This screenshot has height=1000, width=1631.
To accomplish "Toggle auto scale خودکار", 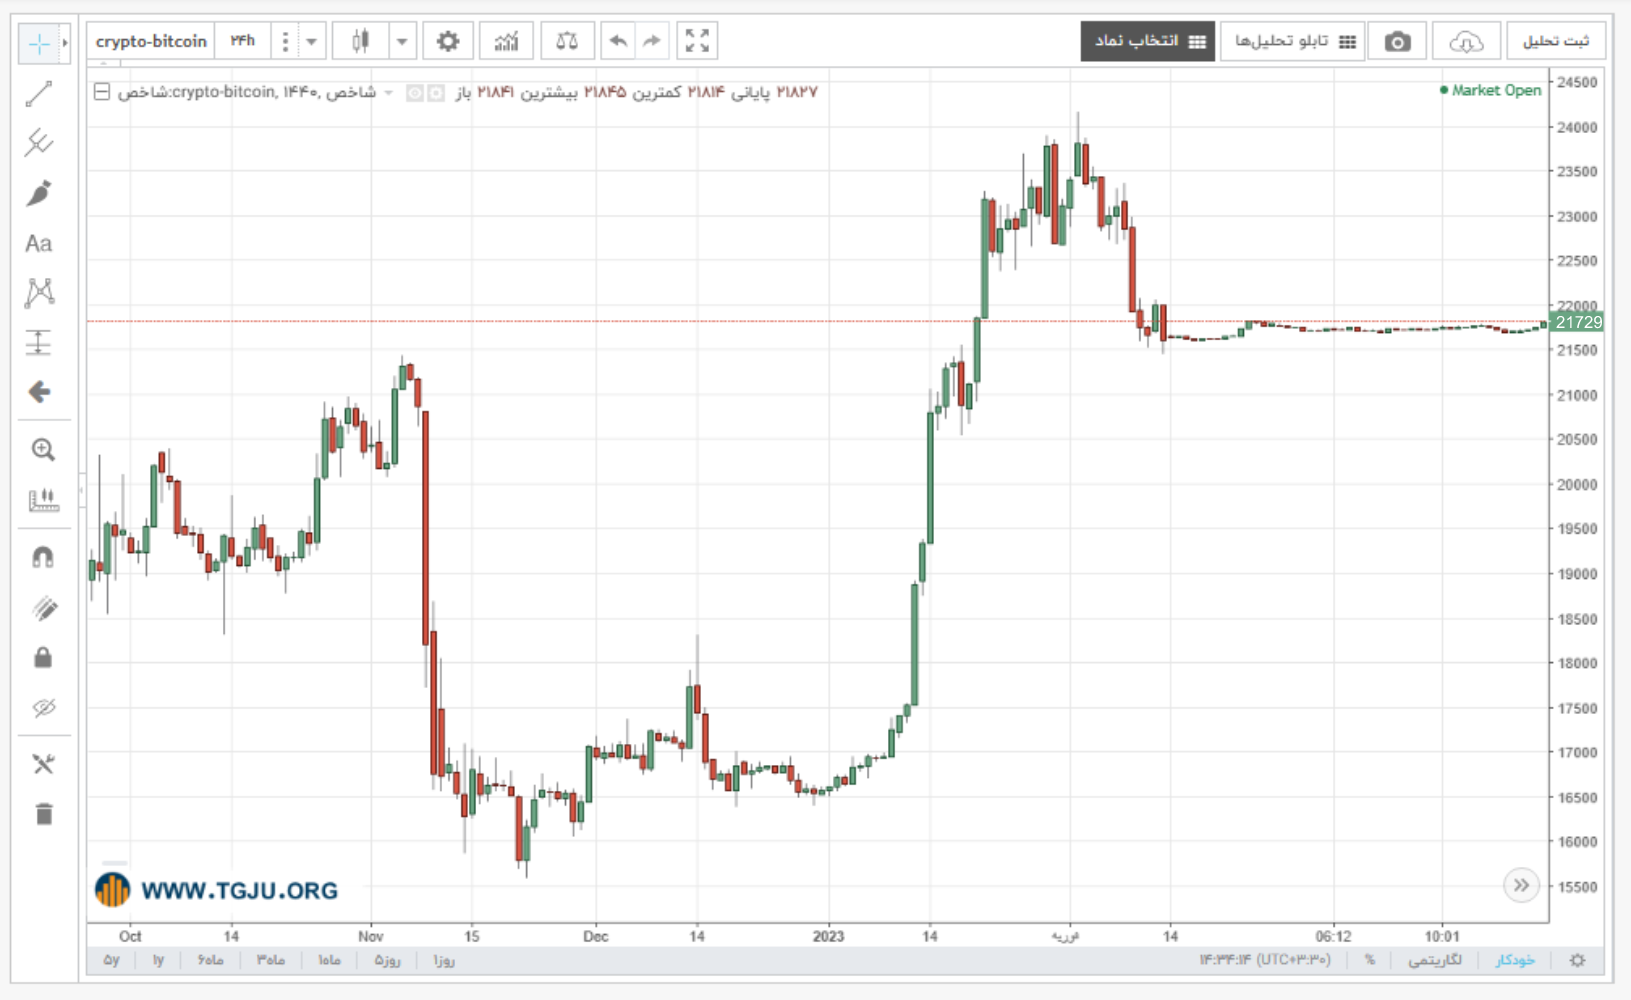I will [x=1515, y=960].
